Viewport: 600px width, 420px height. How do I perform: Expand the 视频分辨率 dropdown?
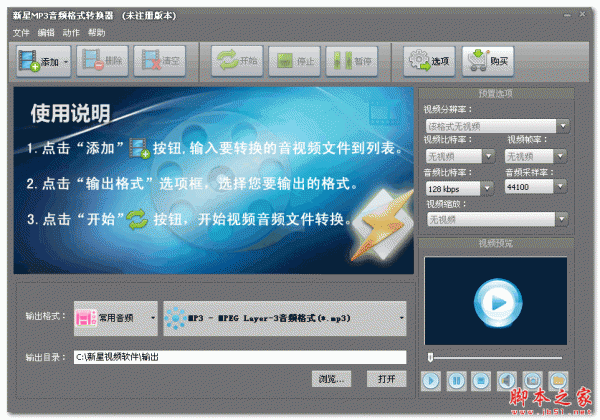pos(563,126)
